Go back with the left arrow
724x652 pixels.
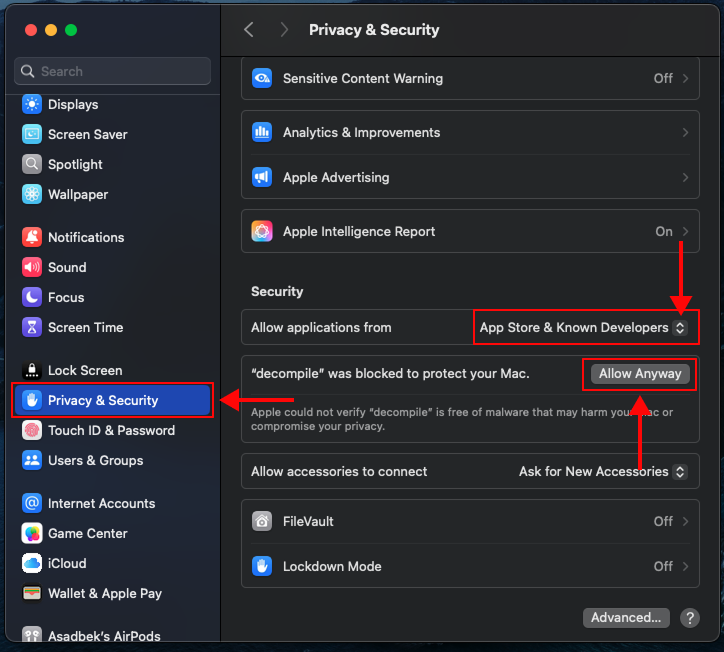coord(249,30)
